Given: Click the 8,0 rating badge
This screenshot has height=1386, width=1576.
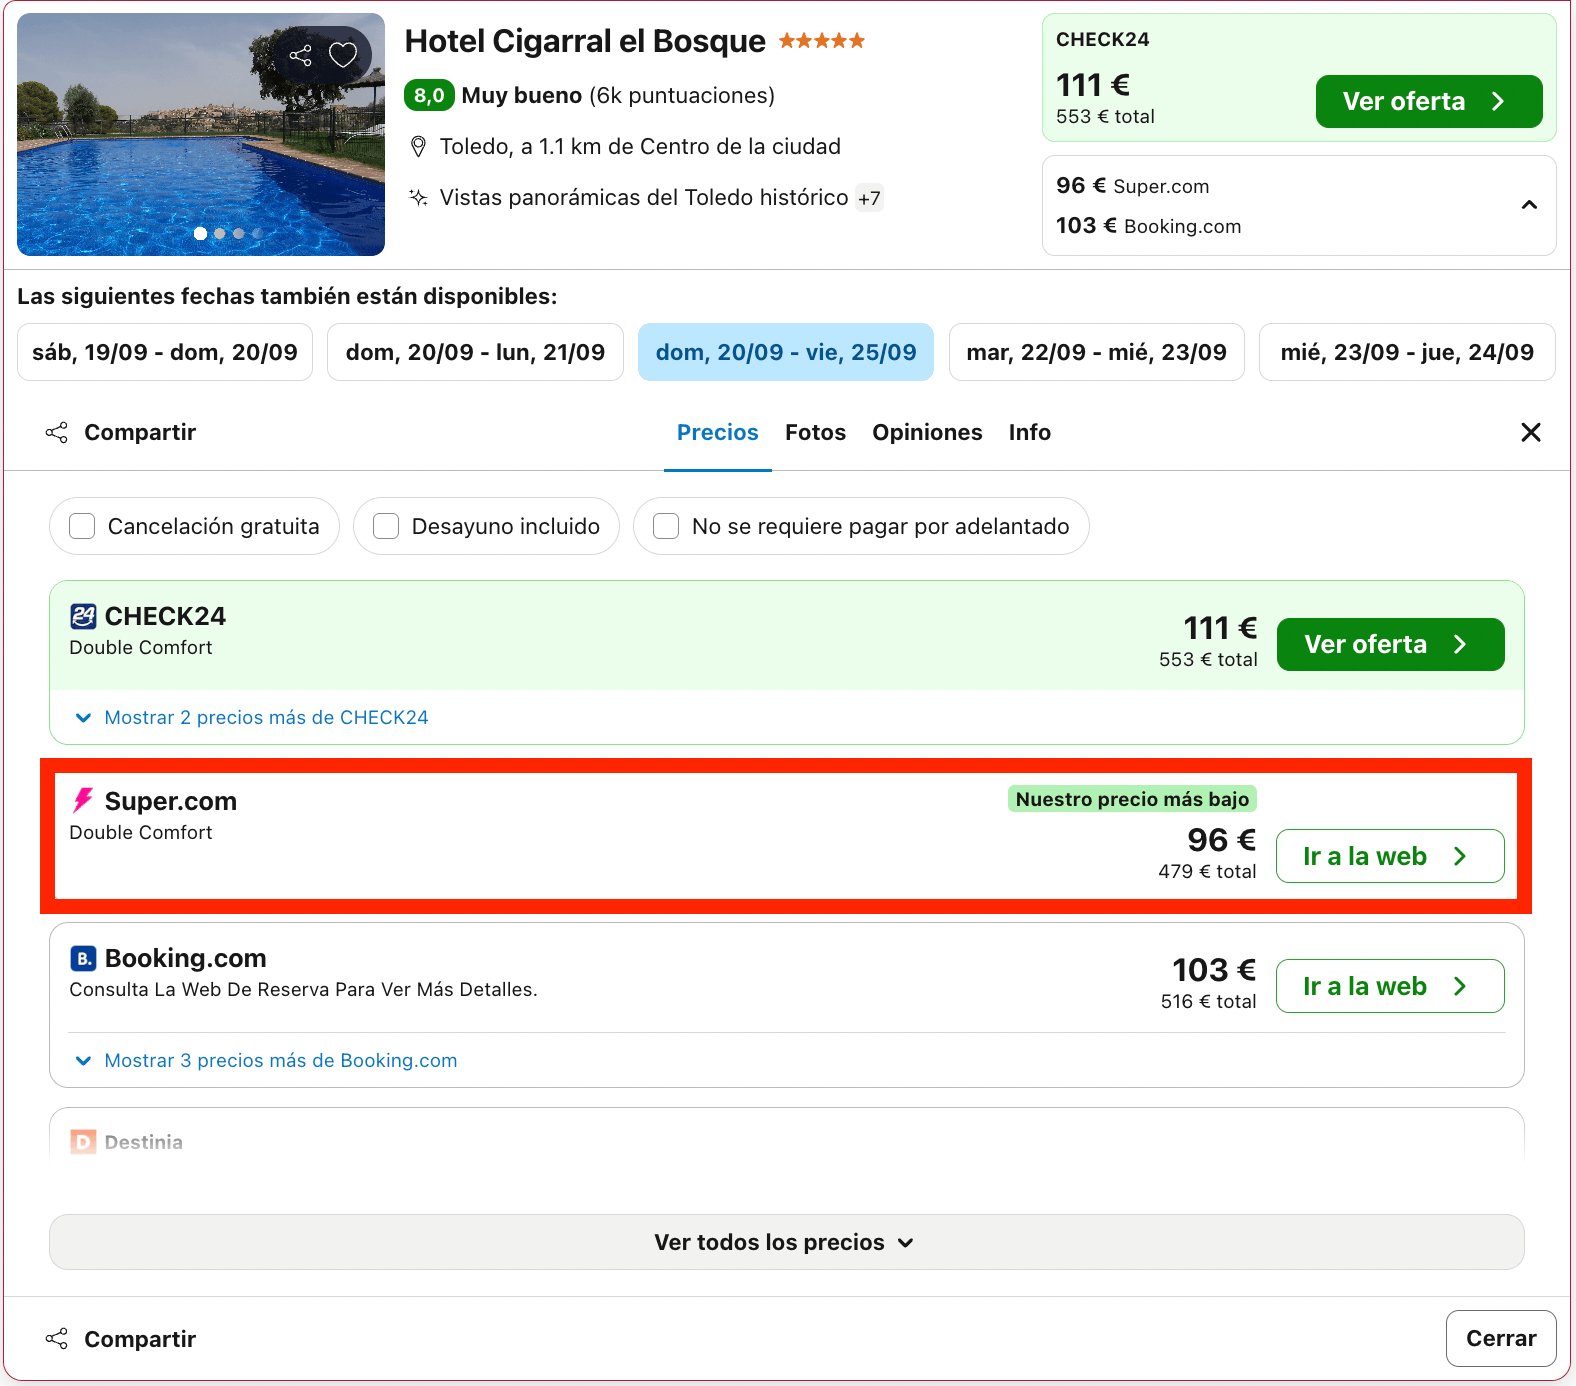Looking at the screenshot, I should click(x=429, y=95).
